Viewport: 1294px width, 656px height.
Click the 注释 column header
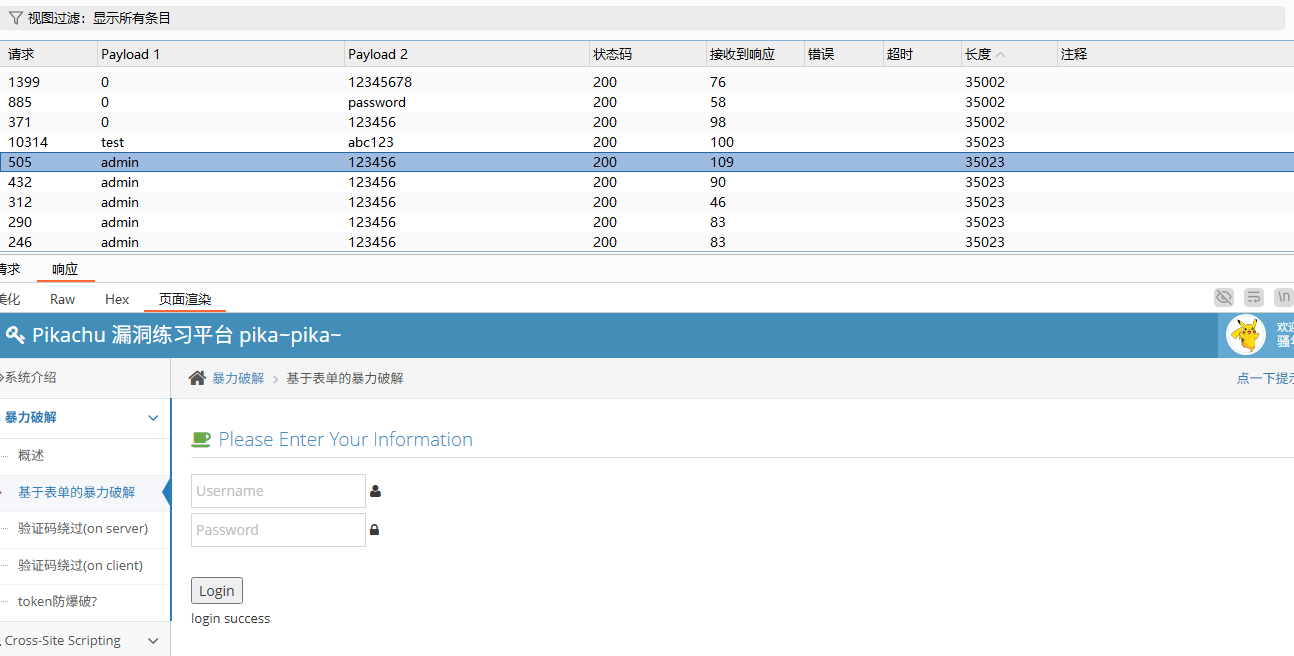click(x=1175, y=54)
